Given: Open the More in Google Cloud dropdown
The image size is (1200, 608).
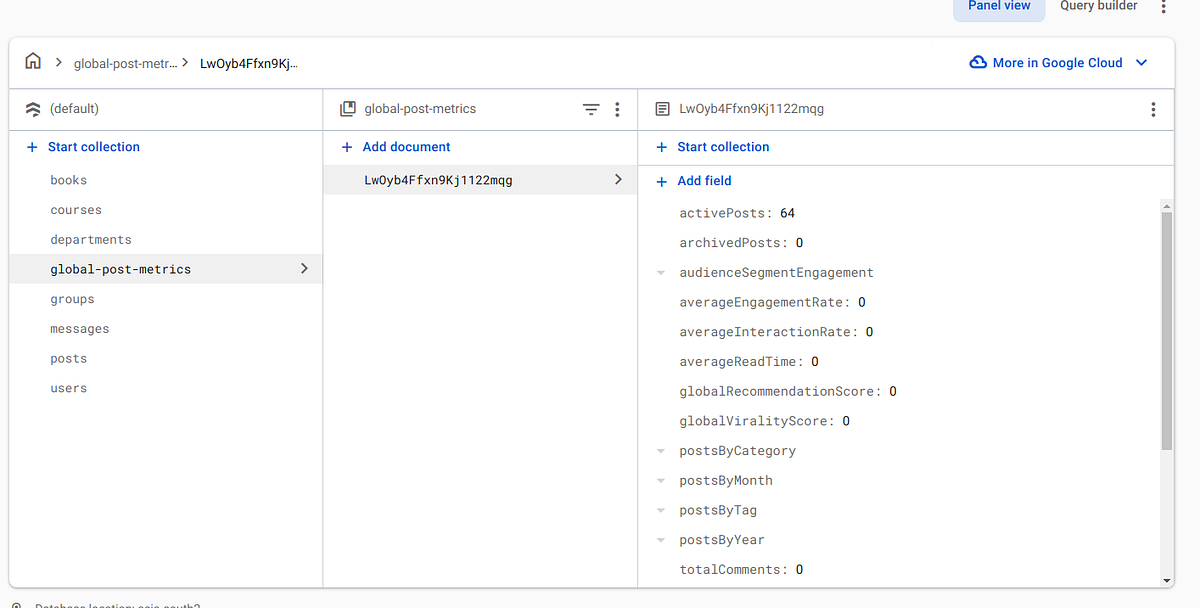Looking at the screenshot, I should tap(1142, 63).
